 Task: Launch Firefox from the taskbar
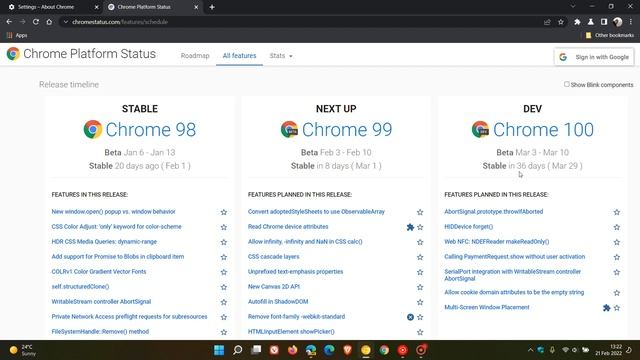coord(292,350)
